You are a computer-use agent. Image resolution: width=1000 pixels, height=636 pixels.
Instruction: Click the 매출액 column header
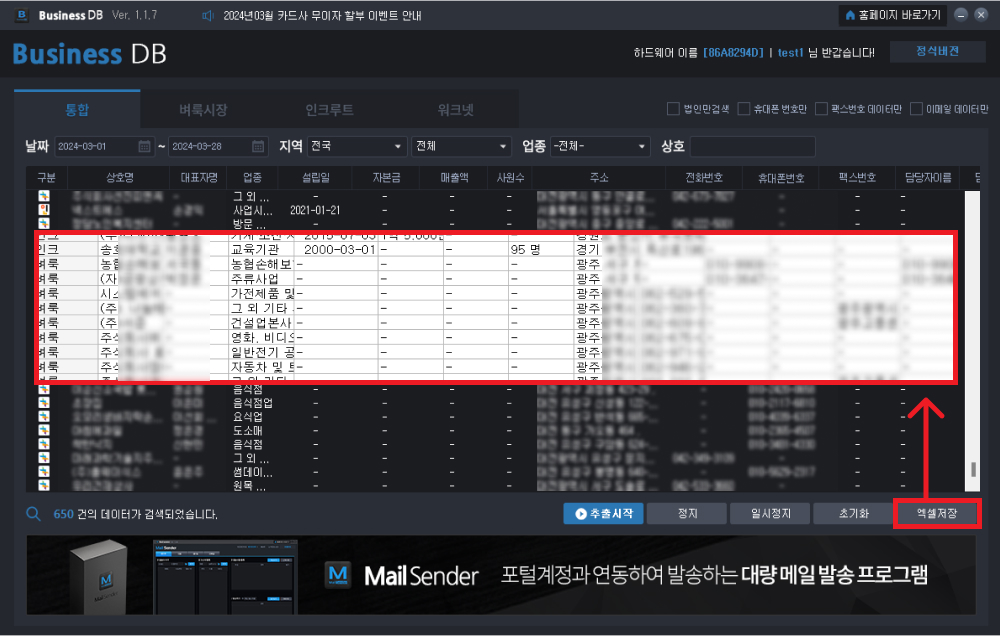click(454, 177)
